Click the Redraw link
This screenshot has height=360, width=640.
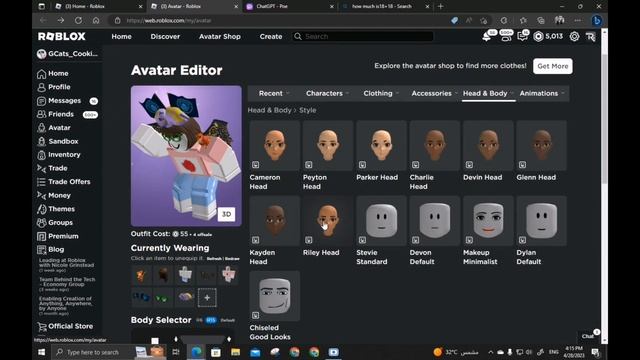pyautogui.click(x=232, y=259)
